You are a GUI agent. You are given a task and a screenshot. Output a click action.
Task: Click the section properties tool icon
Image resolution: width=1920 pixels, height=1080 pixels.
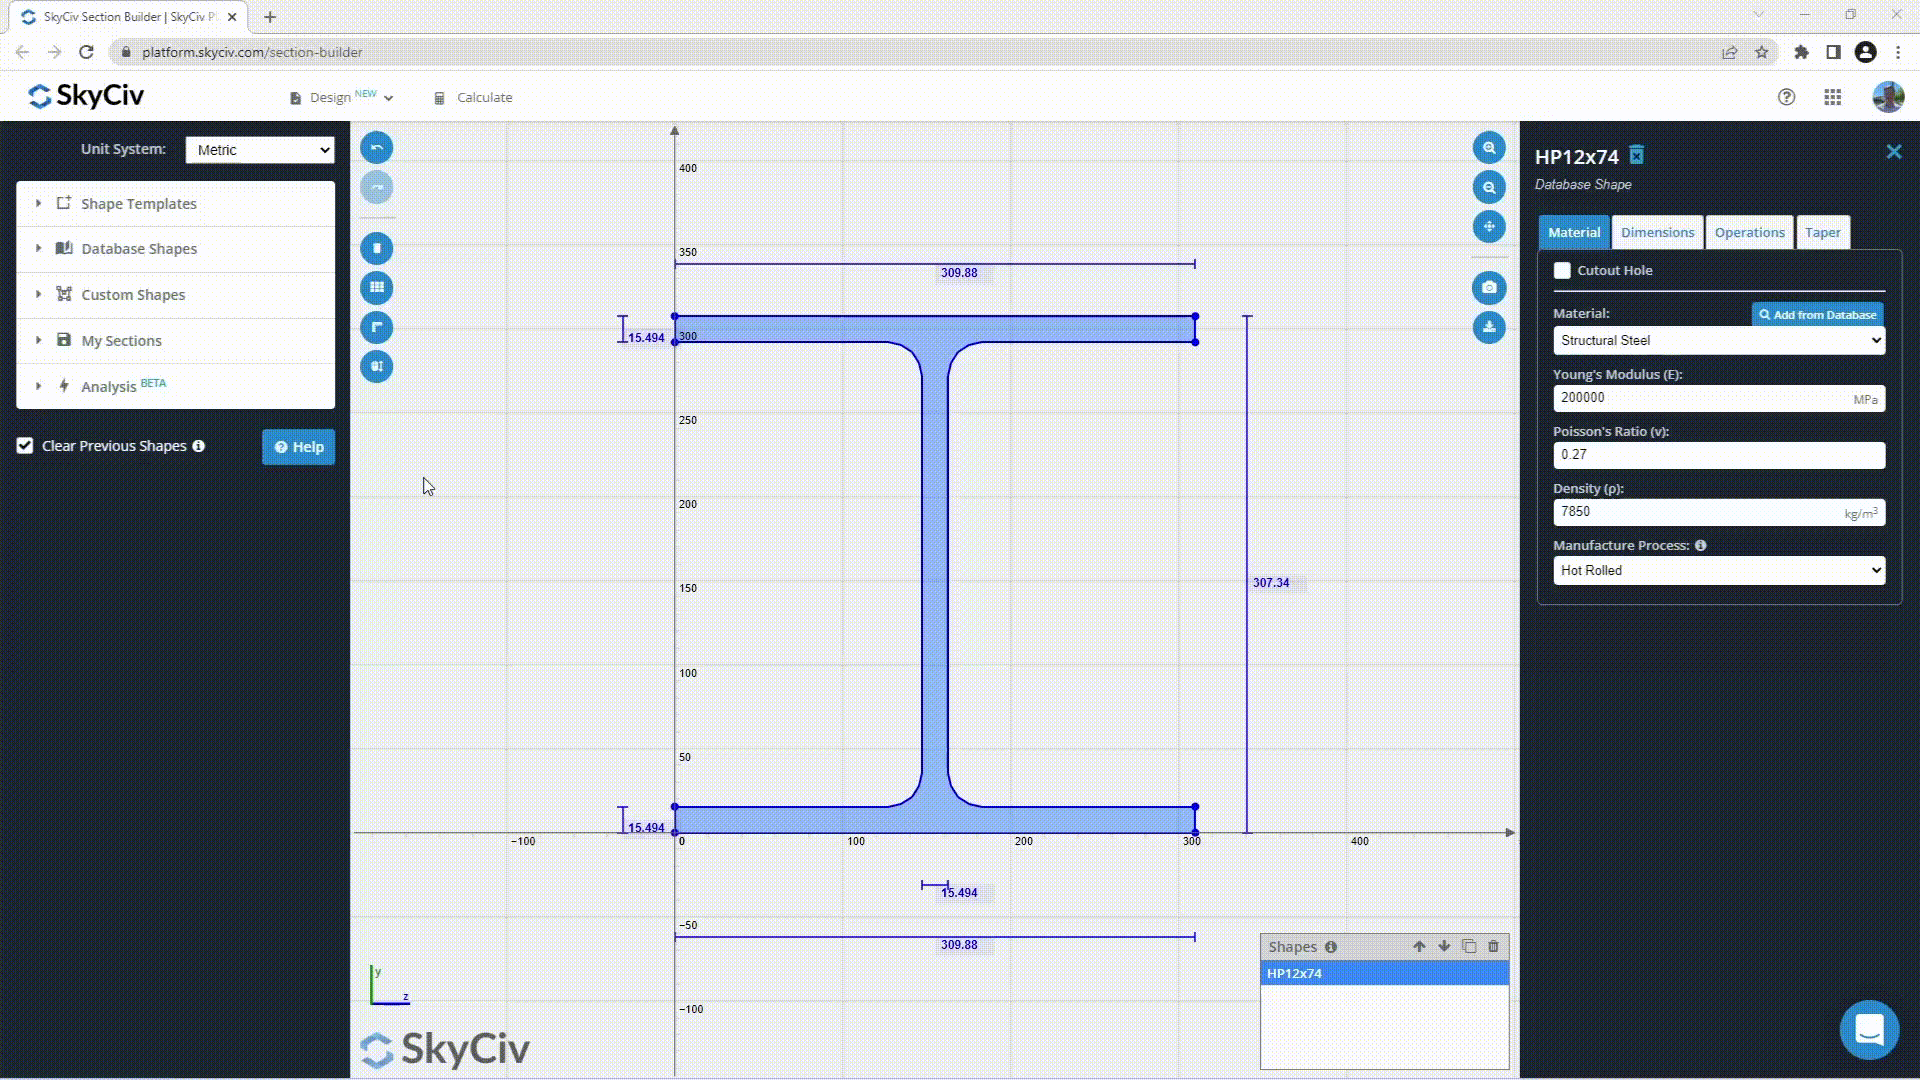point(377,367)
